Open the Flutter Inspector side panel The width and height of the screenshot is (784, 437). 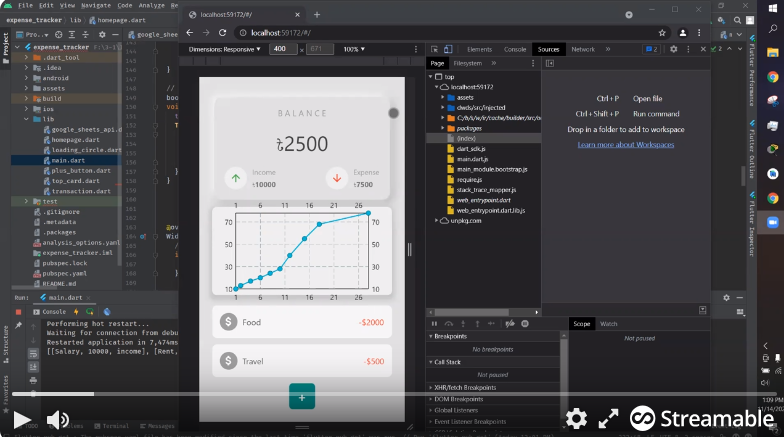click(752, 224)
